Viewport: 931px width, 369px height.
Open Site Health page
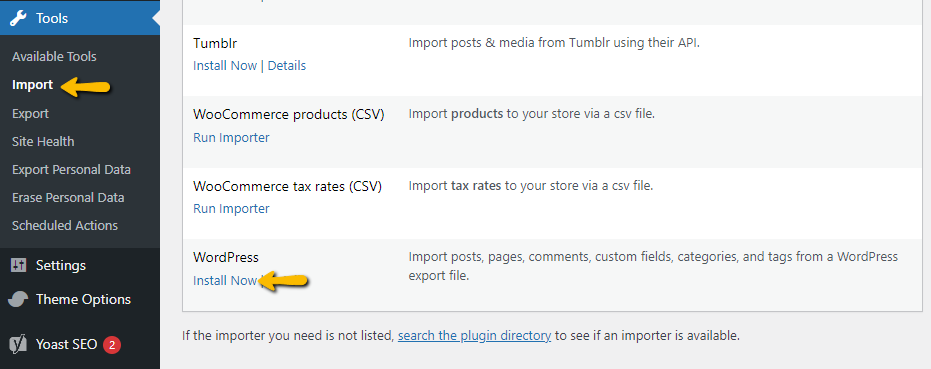(43, 141)
